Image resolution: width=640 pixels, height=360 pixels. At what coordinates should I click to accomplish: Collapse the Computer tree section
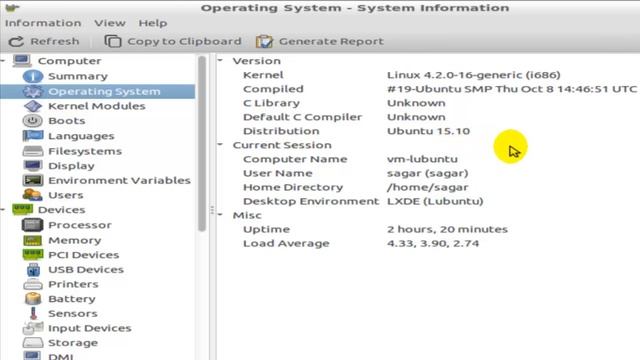[3, 60]
